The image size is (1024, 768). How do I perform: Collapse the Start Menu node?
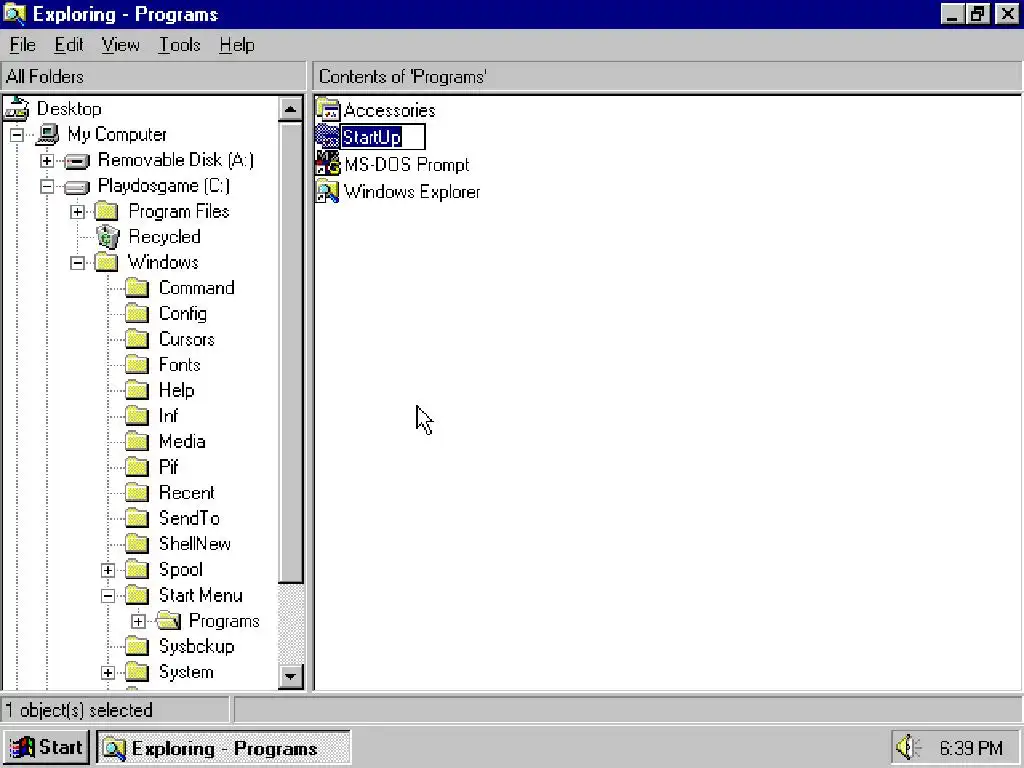(108, 596)
